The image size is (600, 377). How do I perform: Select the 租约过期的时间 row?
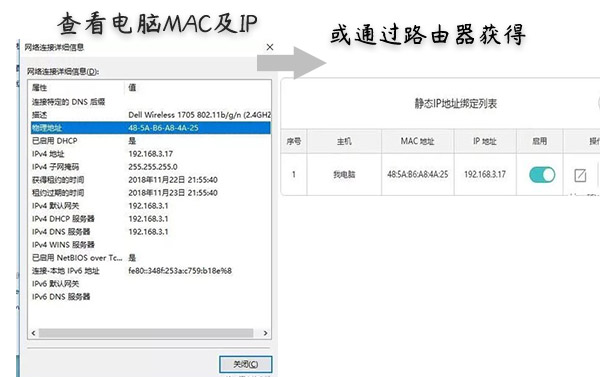(x=150, y=193)
